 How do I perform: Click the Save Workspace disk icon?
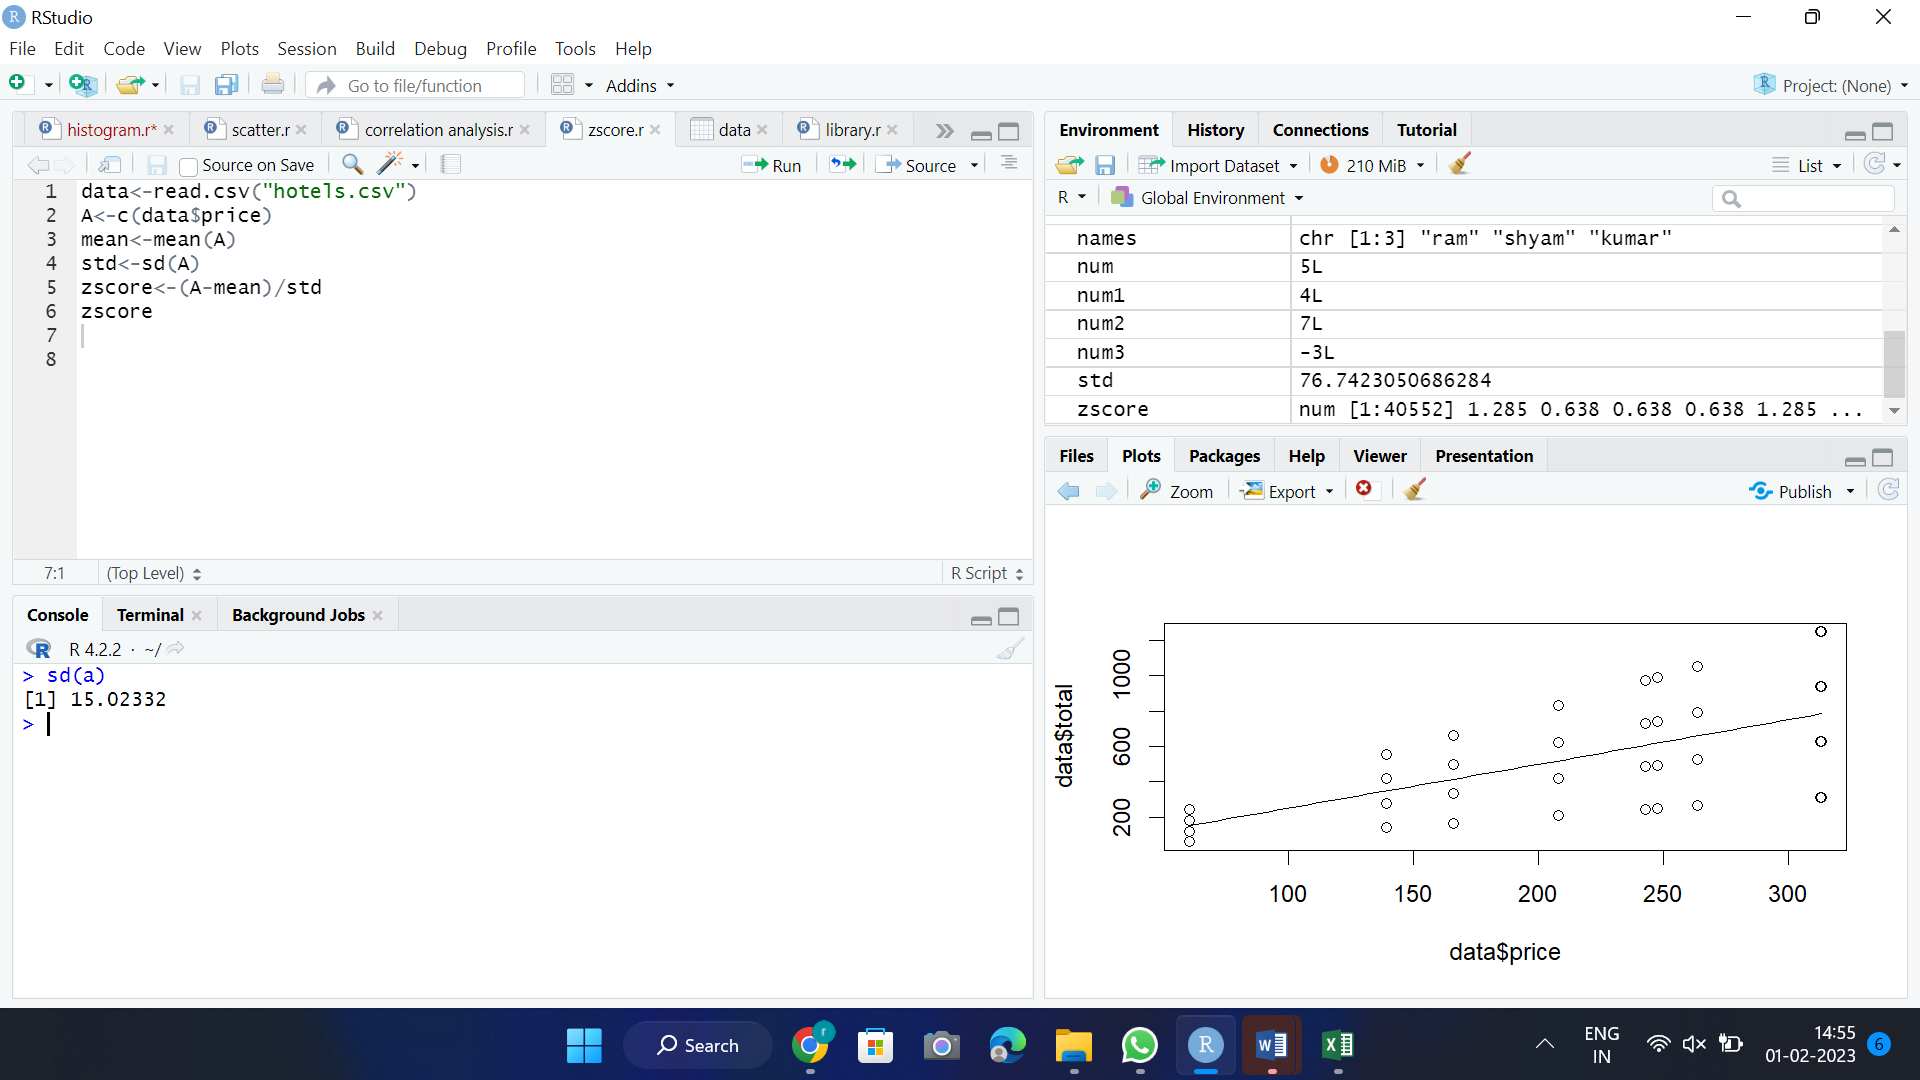[1105, 165]
